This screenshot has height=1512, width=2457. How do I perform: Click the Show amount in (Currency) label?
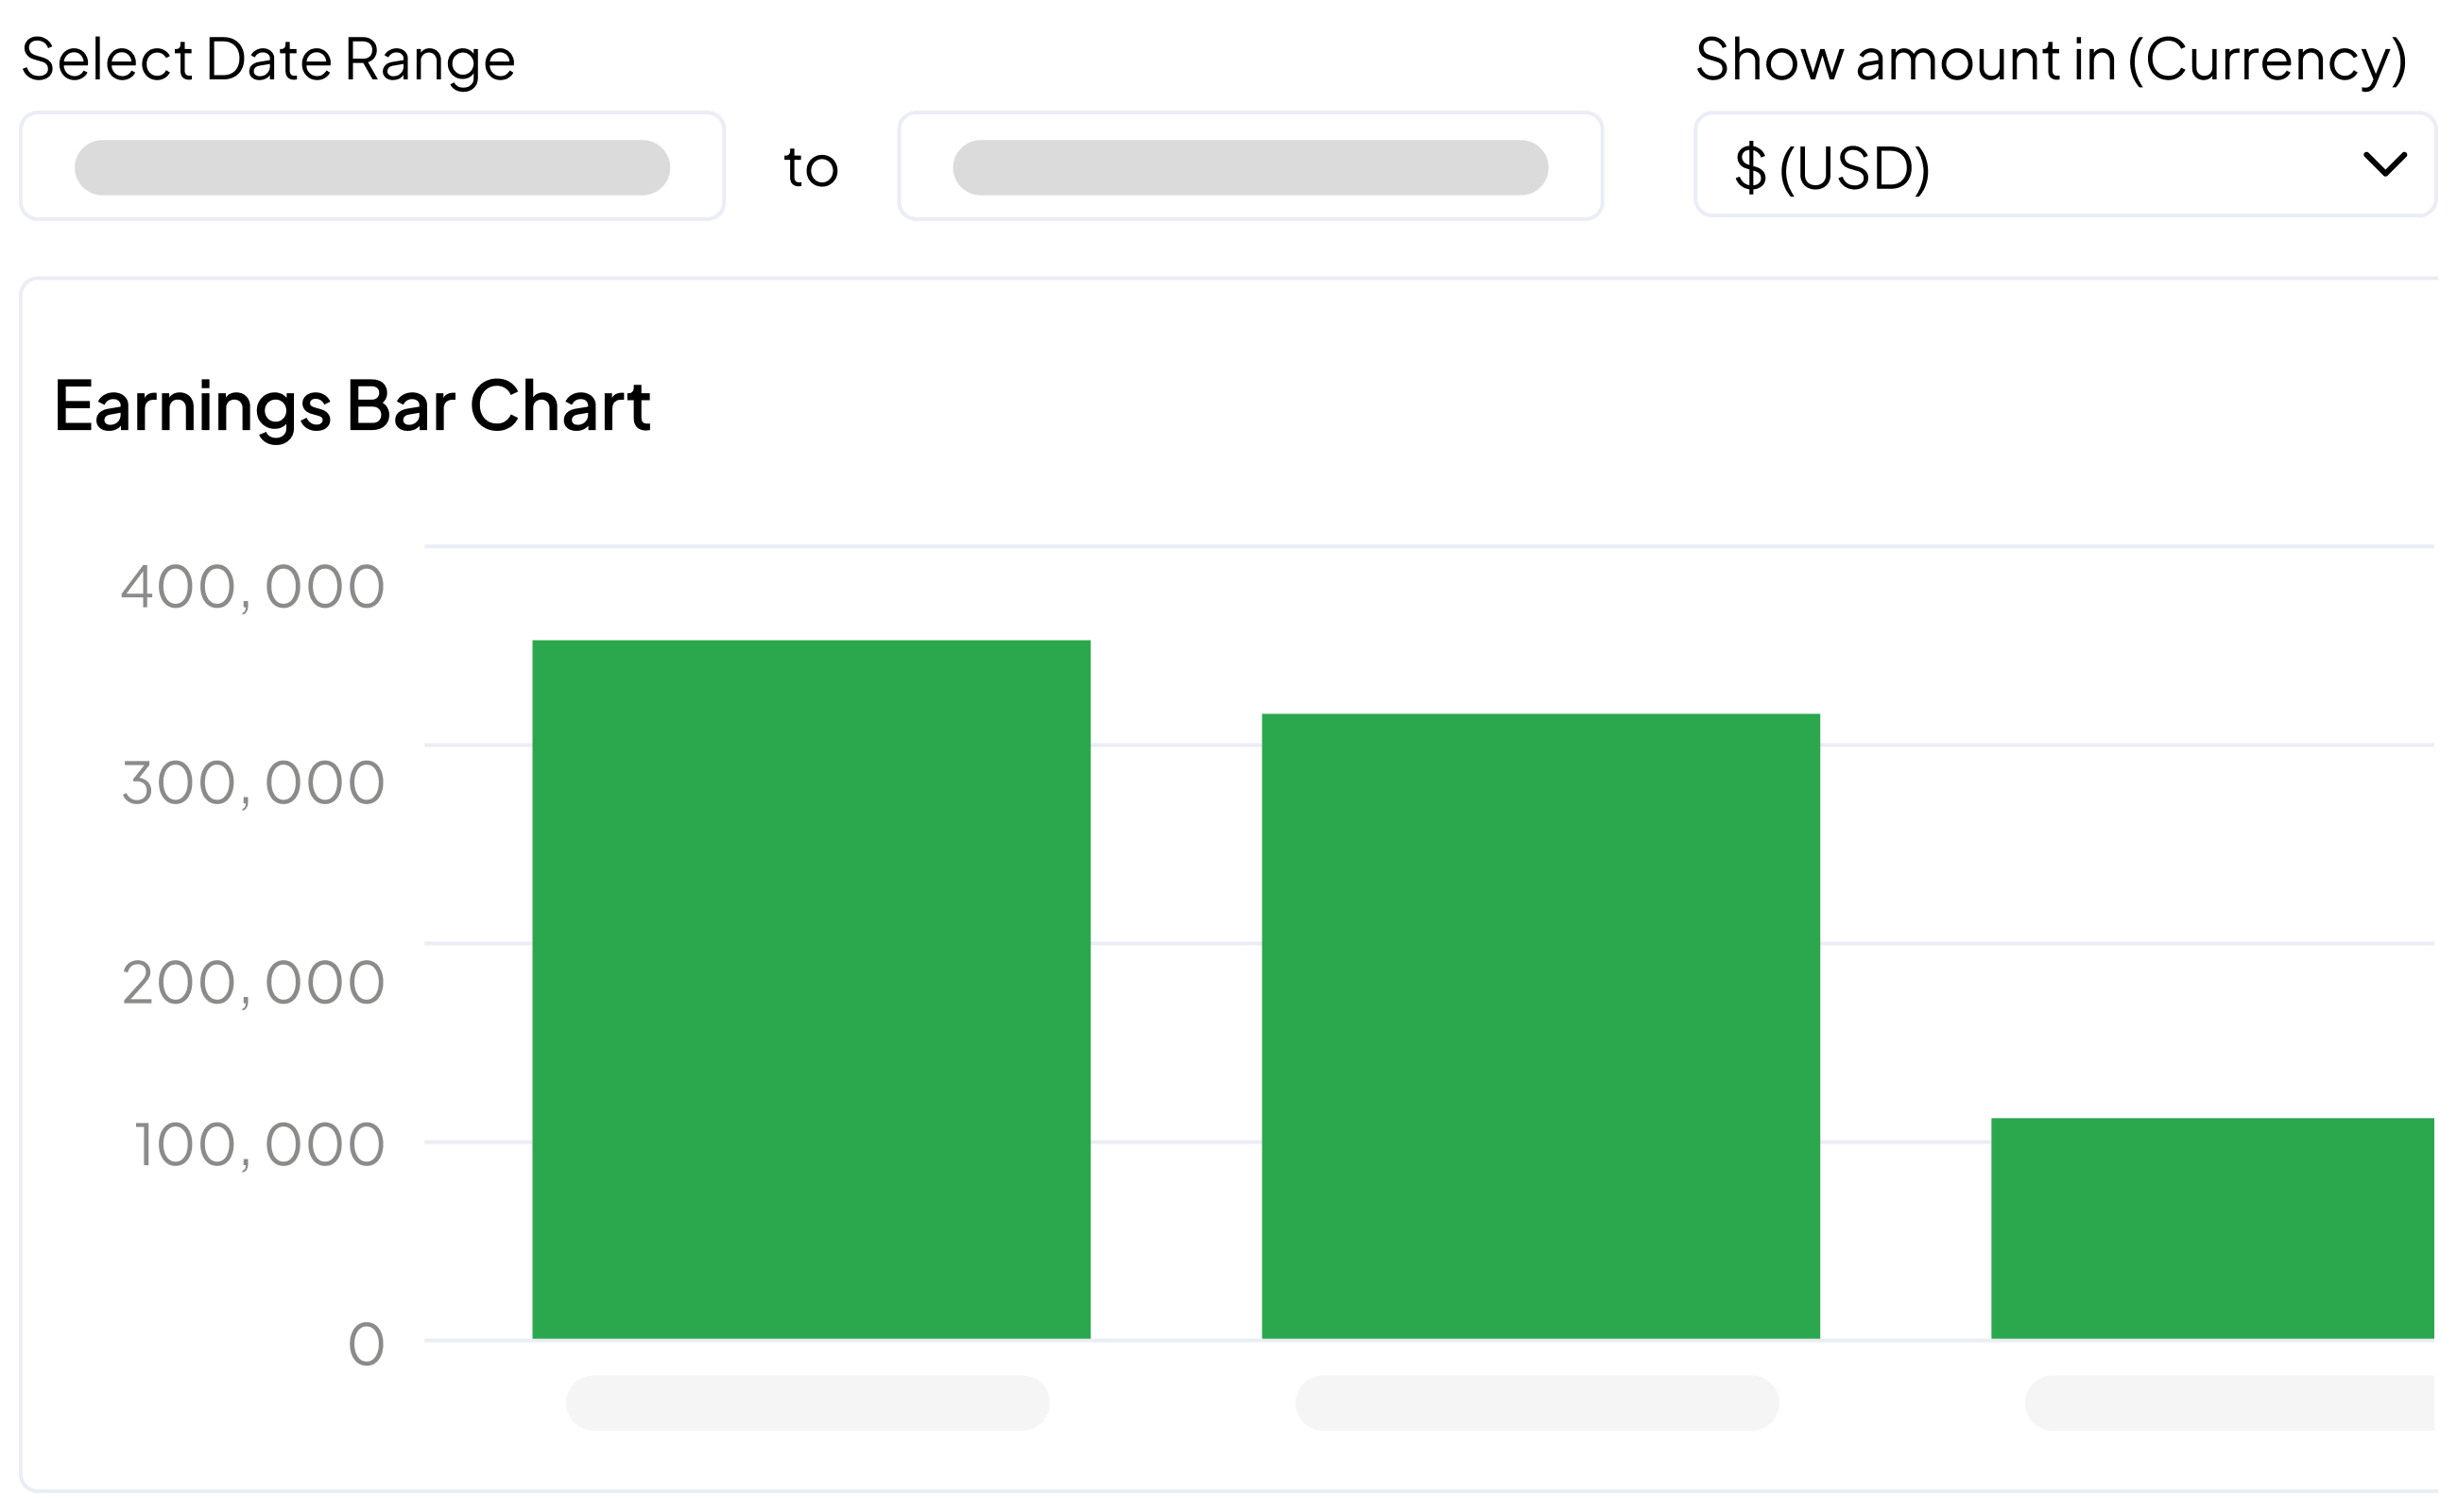pos(2064,59)
